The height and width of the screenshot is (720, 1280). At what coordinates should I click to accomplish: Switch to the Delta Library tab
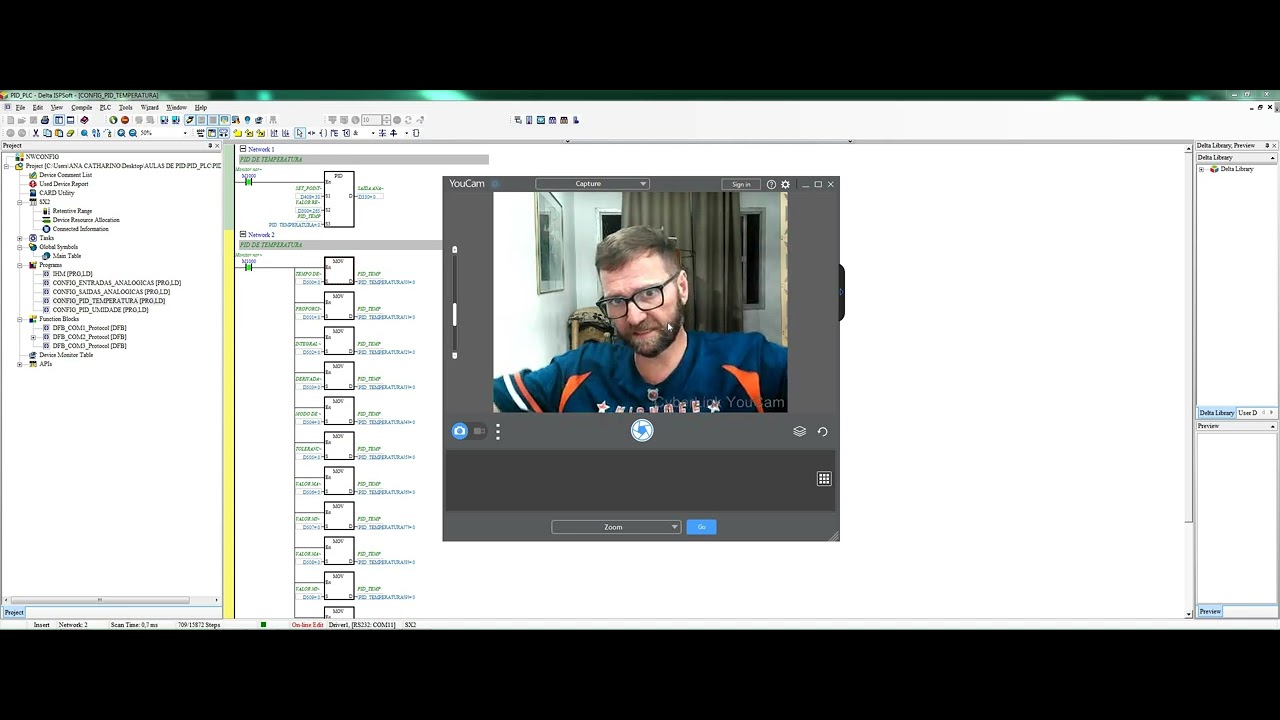coord(1216,413)
